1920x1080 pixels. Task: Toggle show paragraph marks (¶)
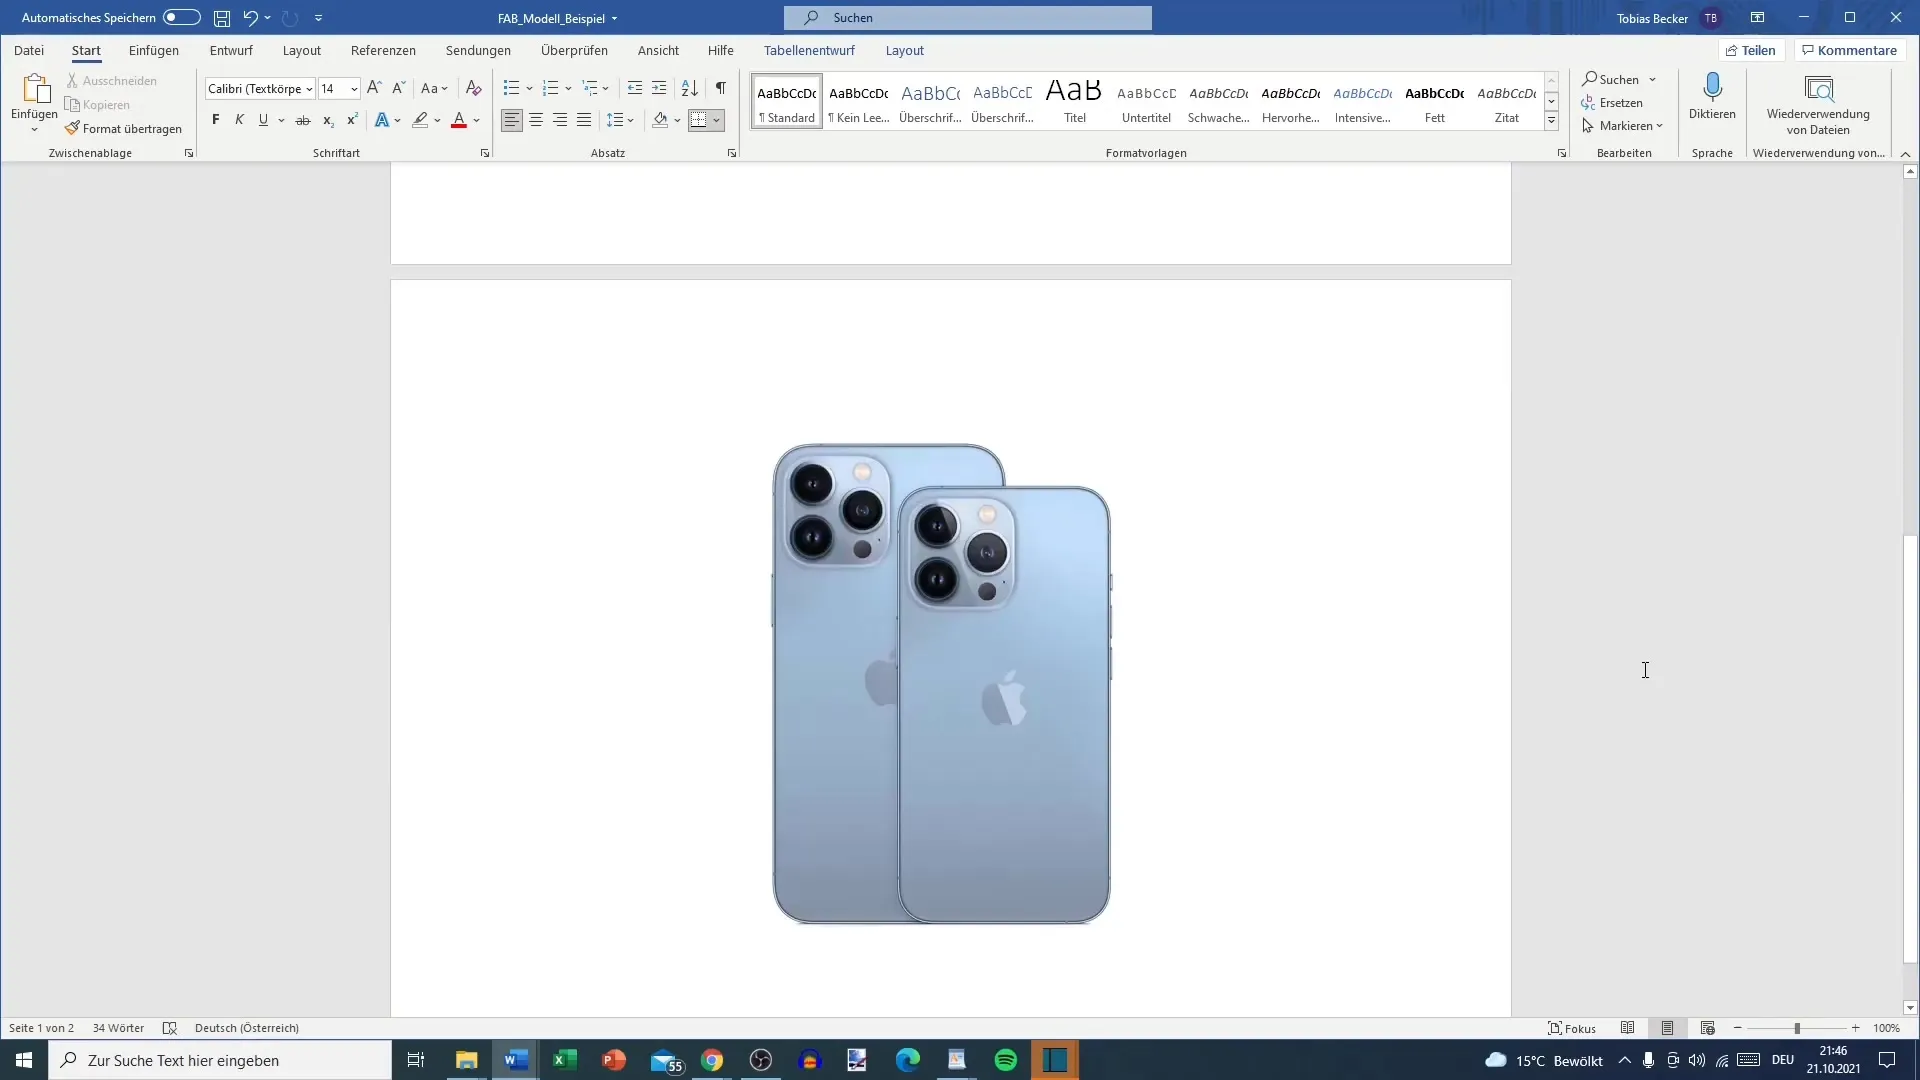pyautogui.click(x=721, y=88)
